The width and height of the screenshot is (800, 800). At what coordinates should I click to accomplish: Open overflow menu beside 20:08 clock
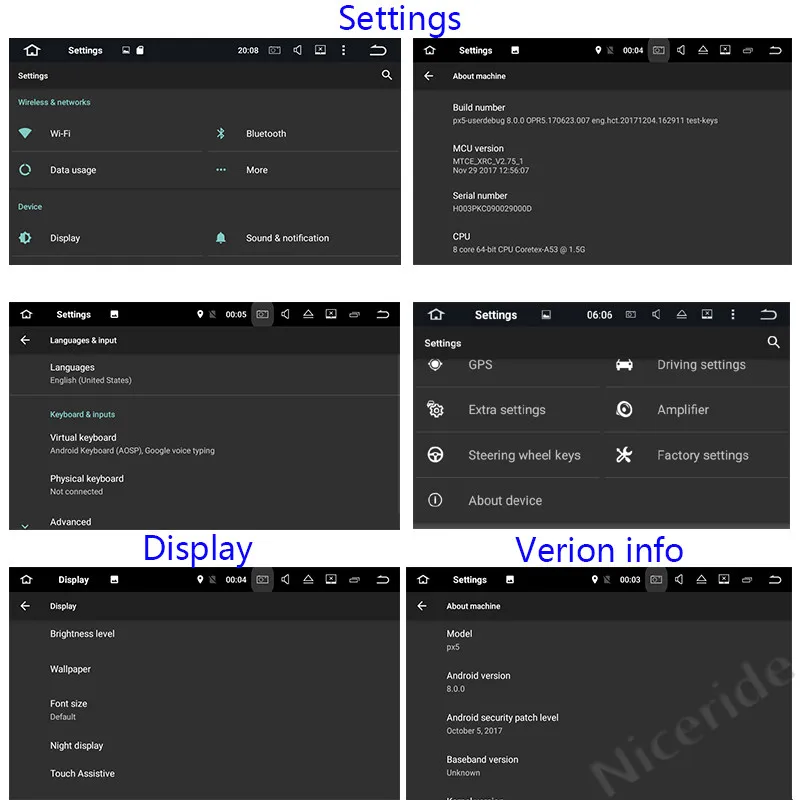[x=343, y=50]
